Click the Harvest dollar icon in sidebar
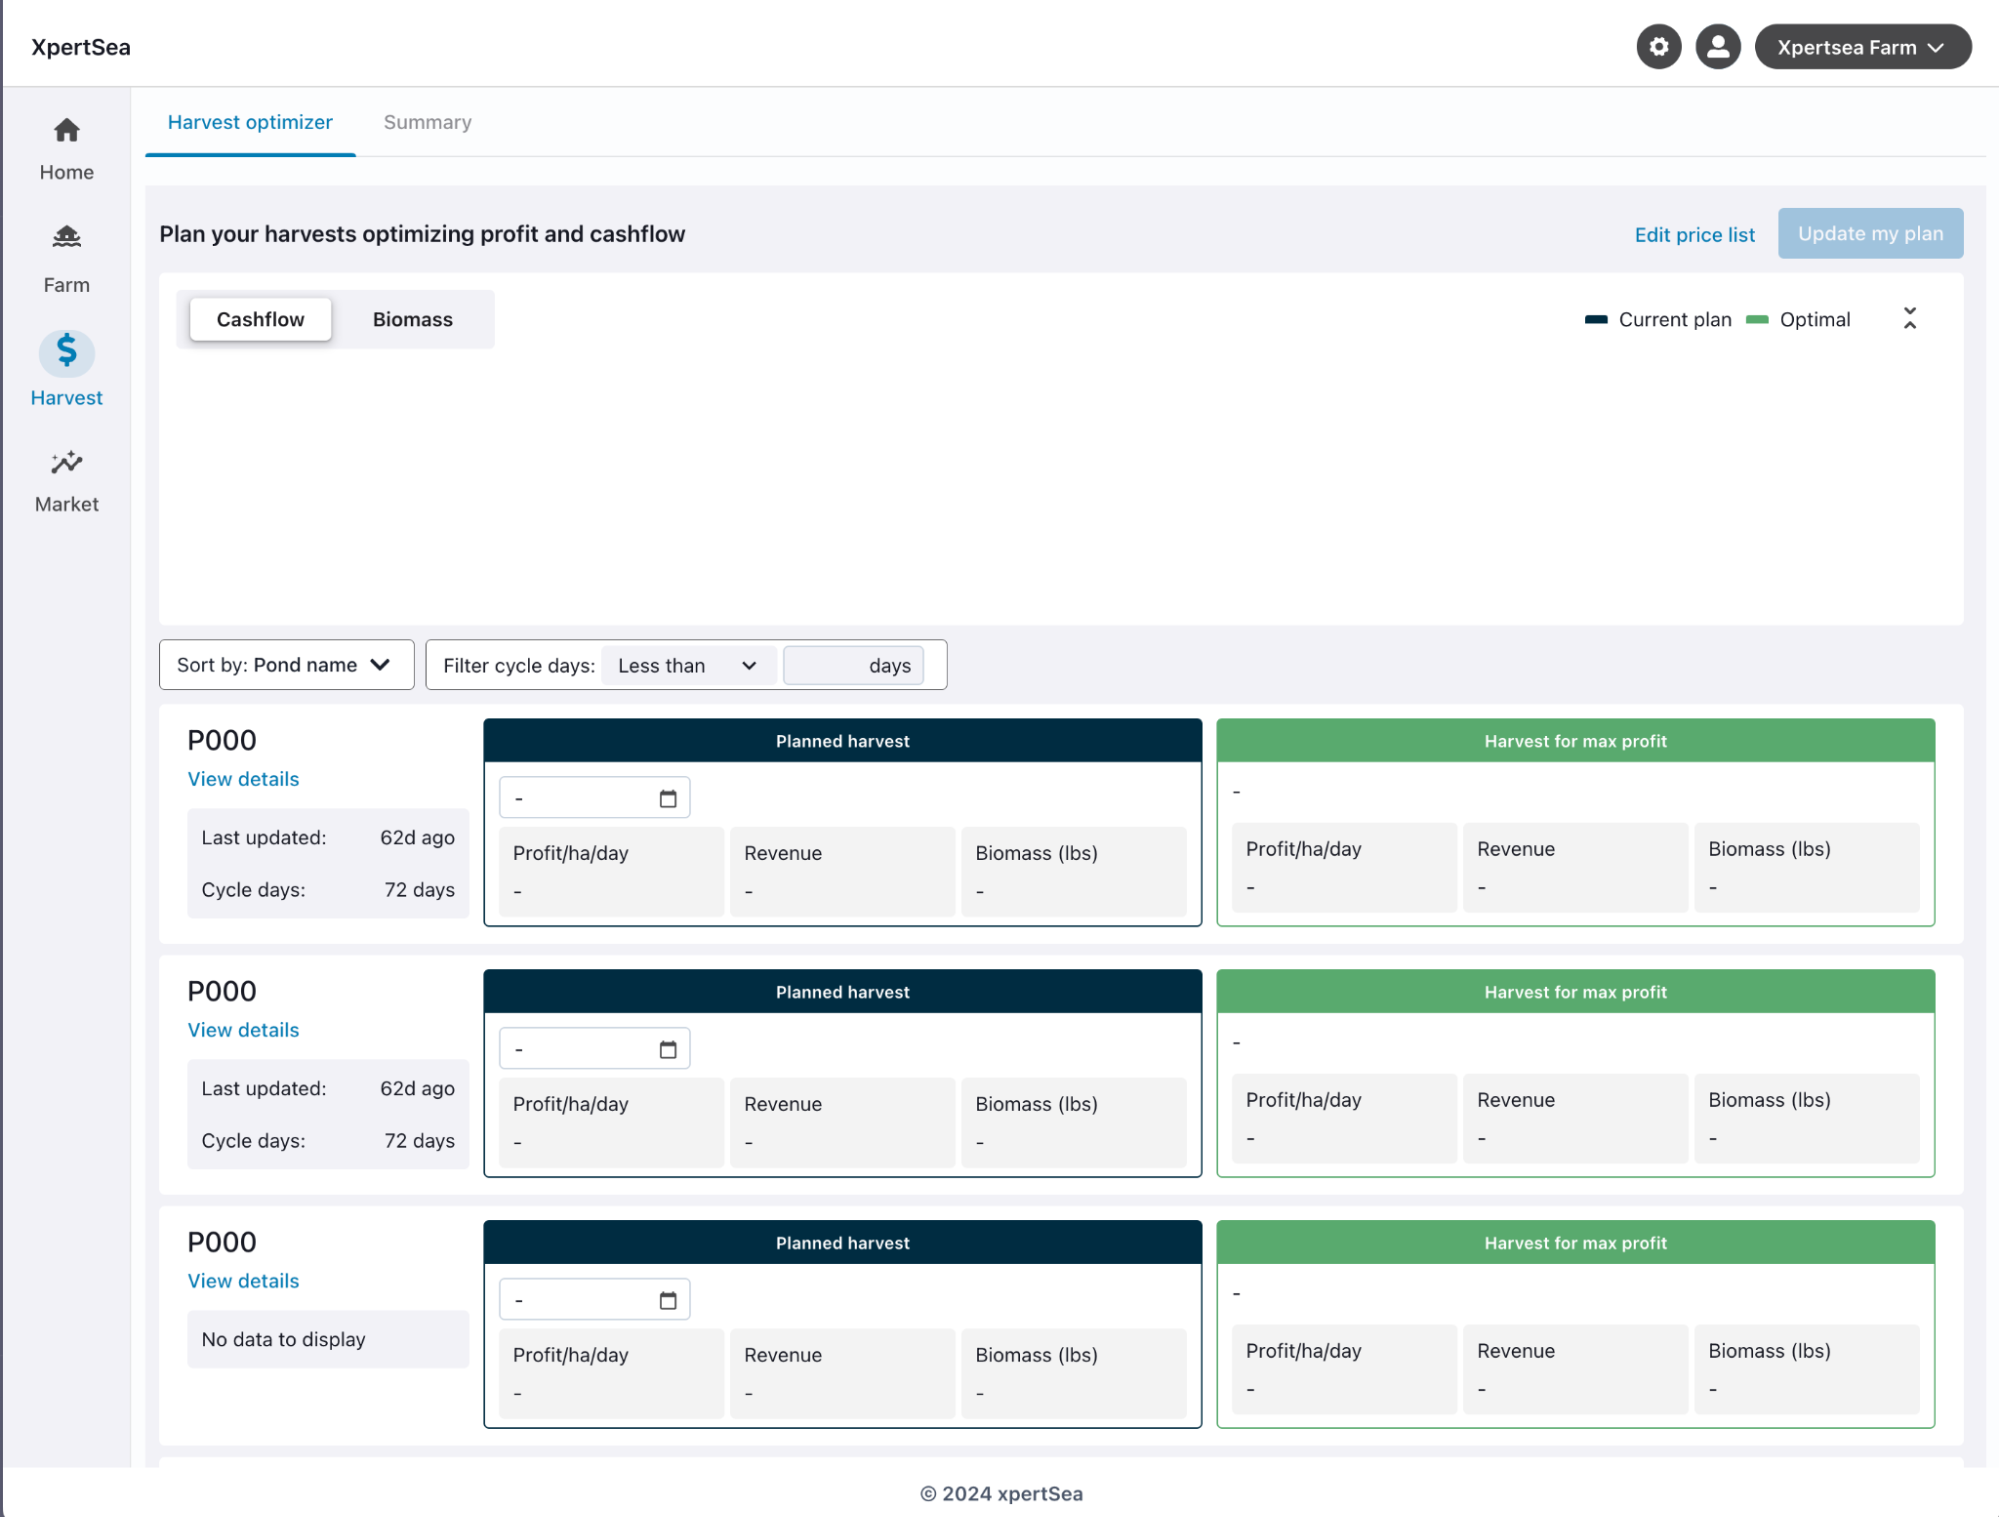The image size is (1999, 1517). click(66, 353)
